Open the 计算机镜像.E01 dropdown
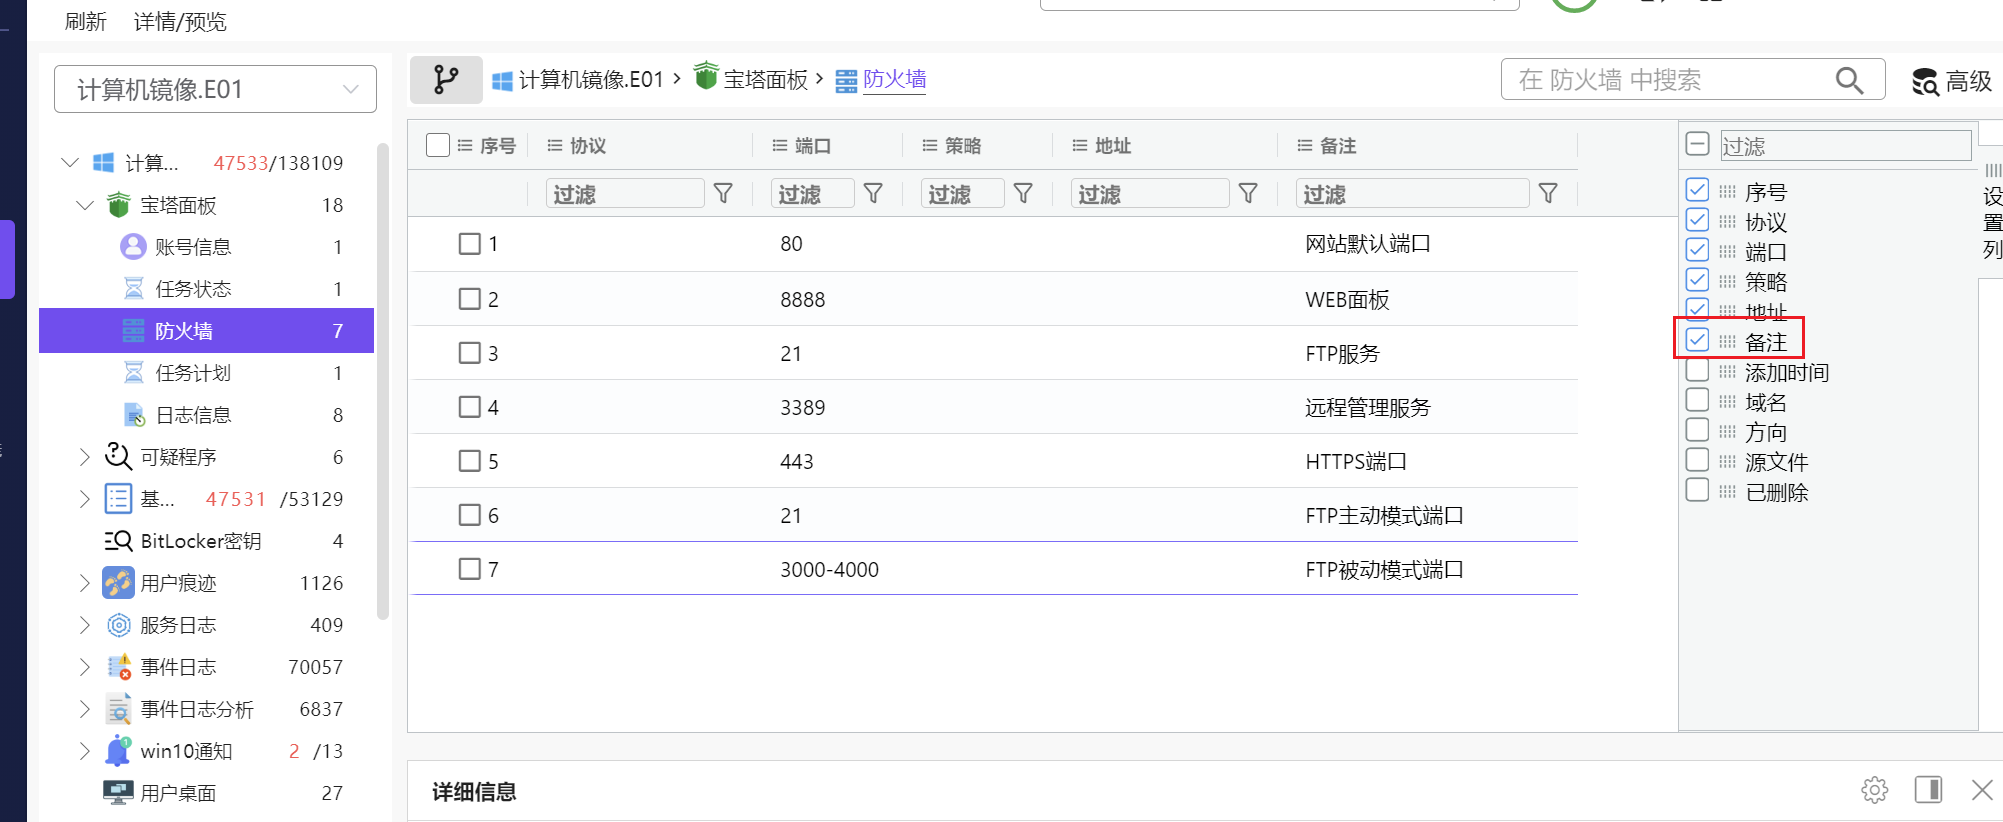The image size is (2003, 822). tap(215, 90)
